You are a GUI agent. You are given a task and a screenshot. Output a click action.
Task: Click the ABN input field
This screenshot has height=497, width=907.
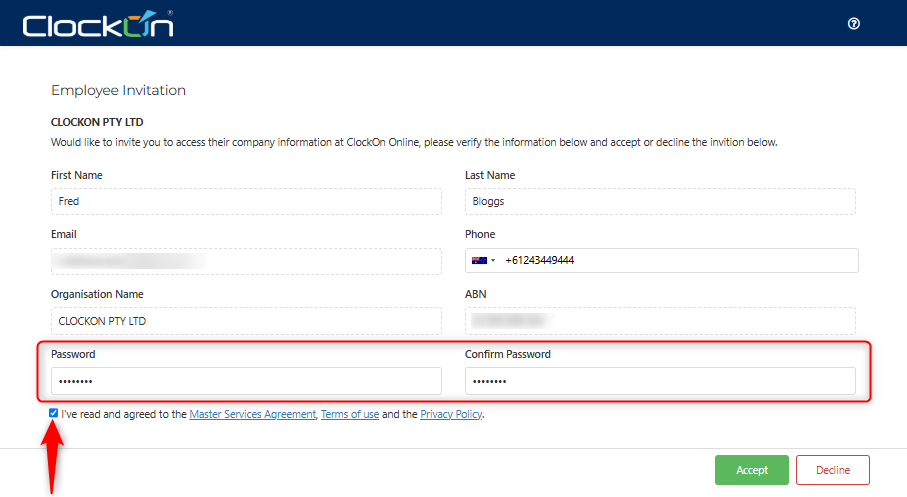[660, 321]
